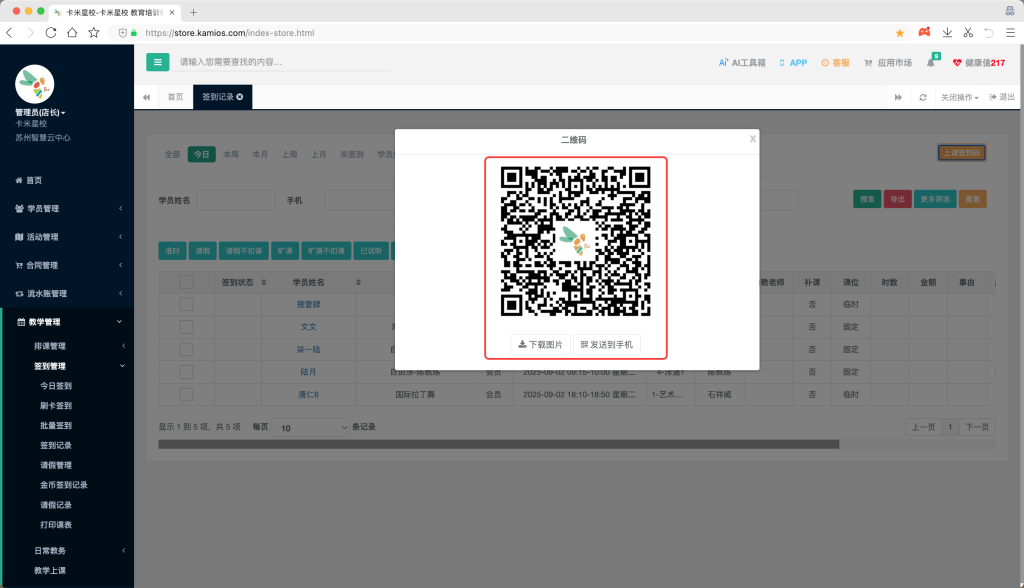The image size is (1024, 588).
Task: Expand 流水账管理 in the sidebar
Action: (67, 294)
